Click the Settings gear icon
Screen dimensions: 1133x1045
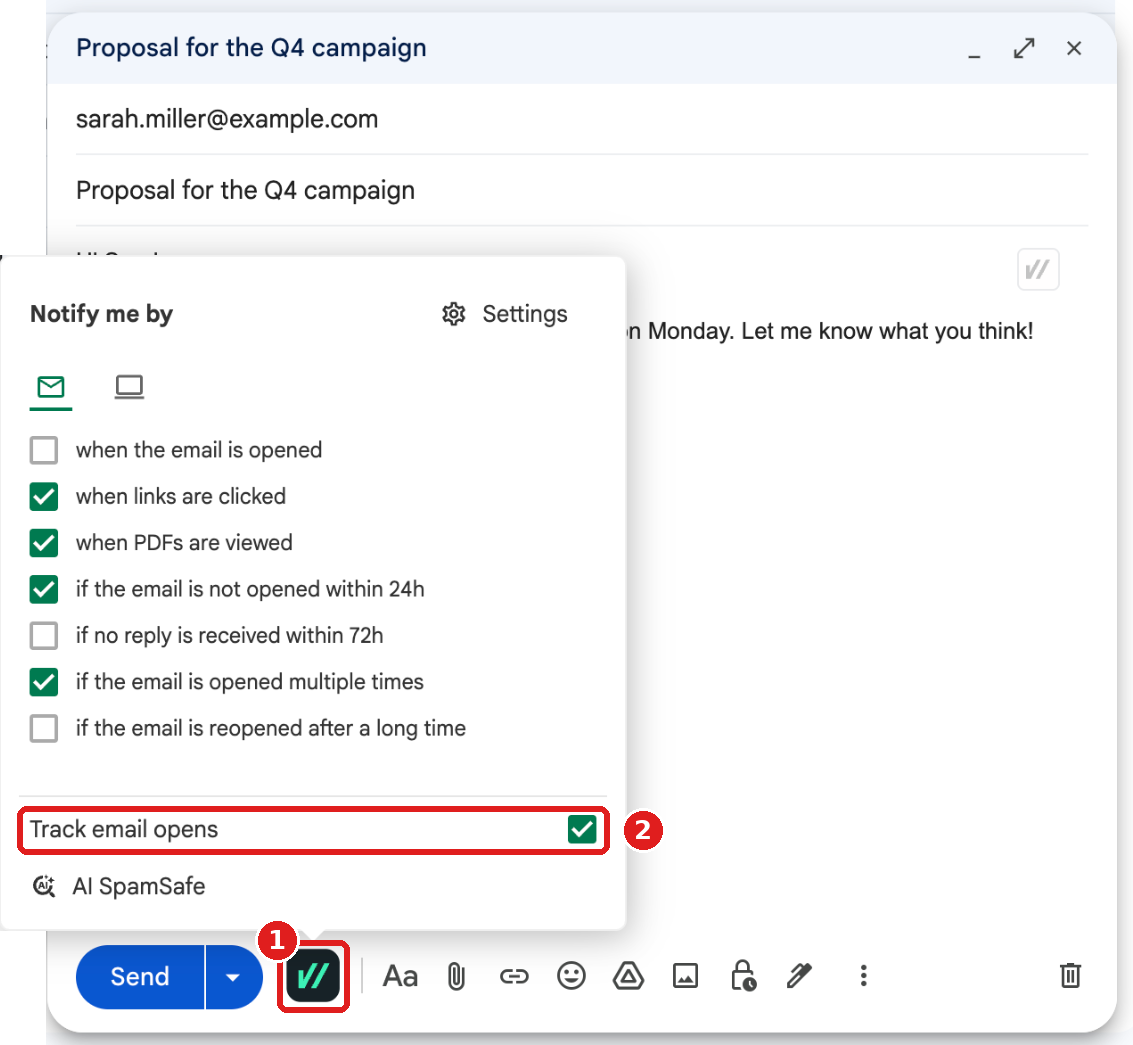pyautogui.click(x=454, y=314)
